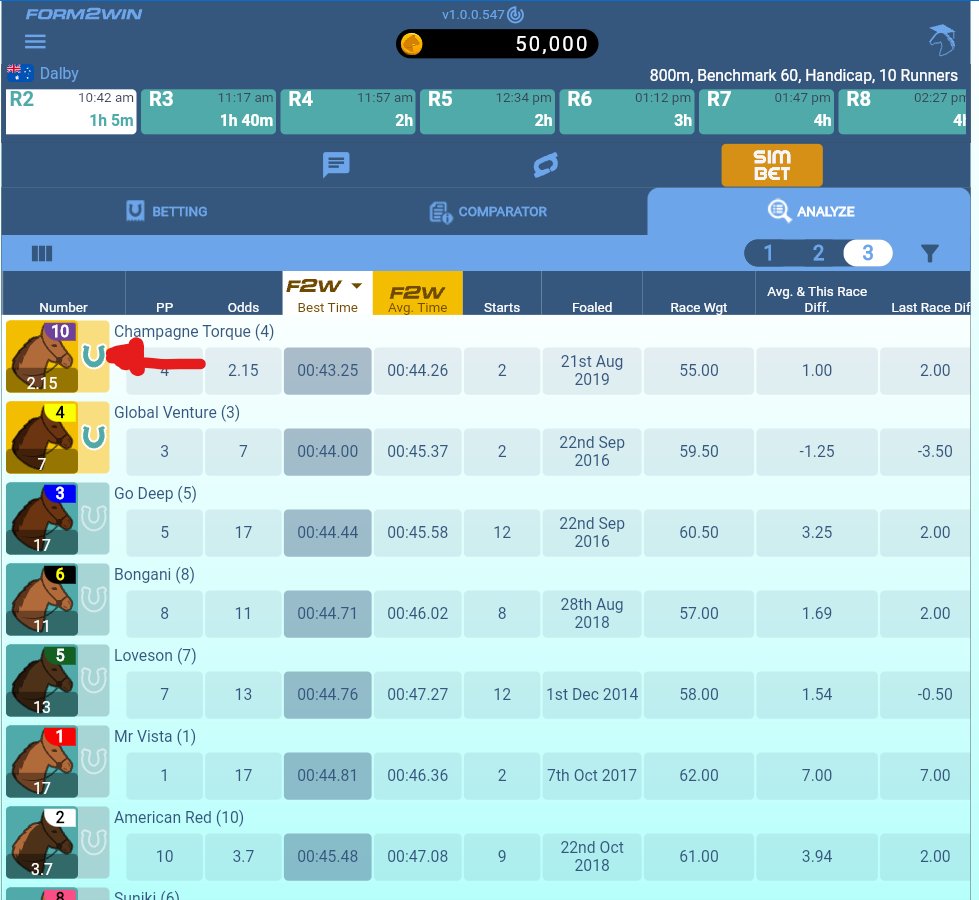Toggle horseshoe for Champagne Torque
Viewport: 979px width, 900px height.
(94, 356)
